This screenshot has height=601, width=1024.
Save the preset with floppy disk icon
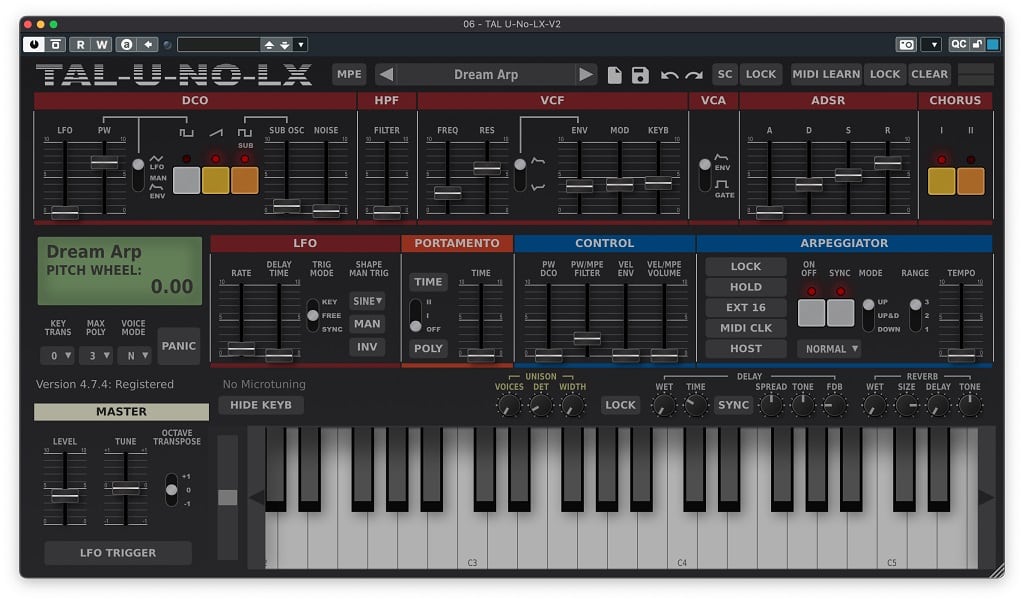point(641,74)
